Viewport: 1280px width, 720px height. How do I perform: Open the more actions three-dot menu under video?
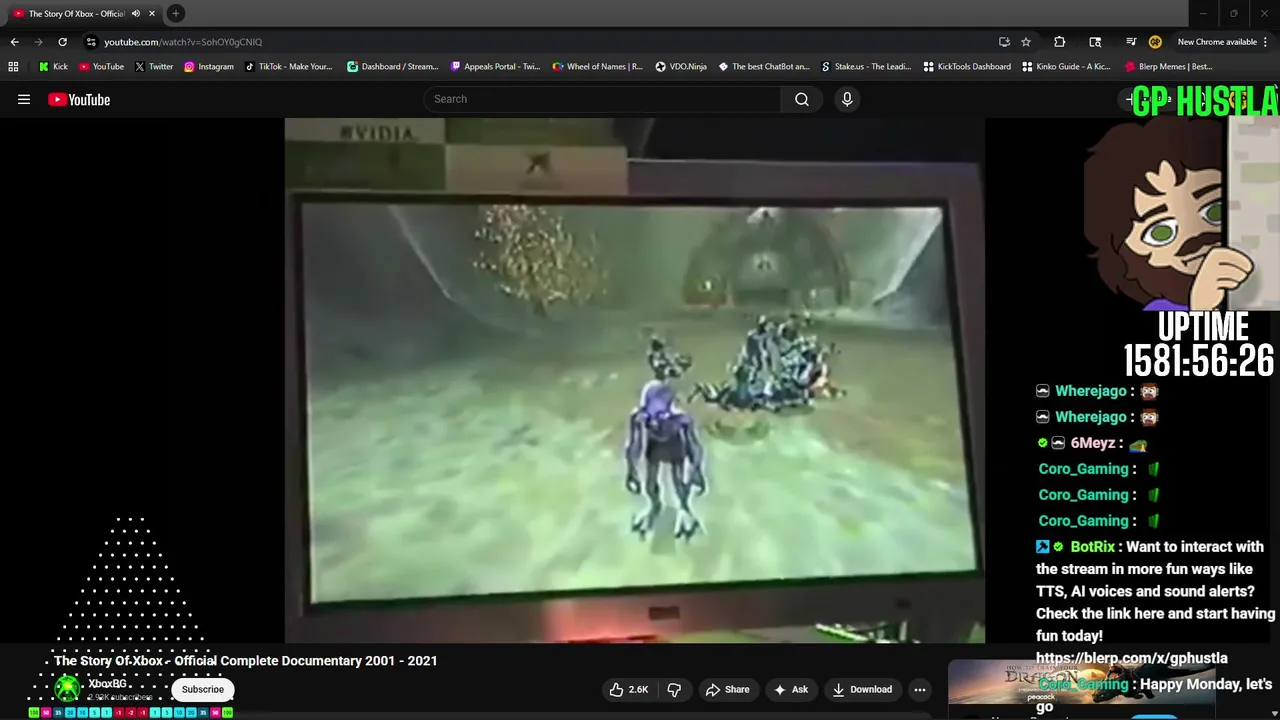tap(920, 689)
